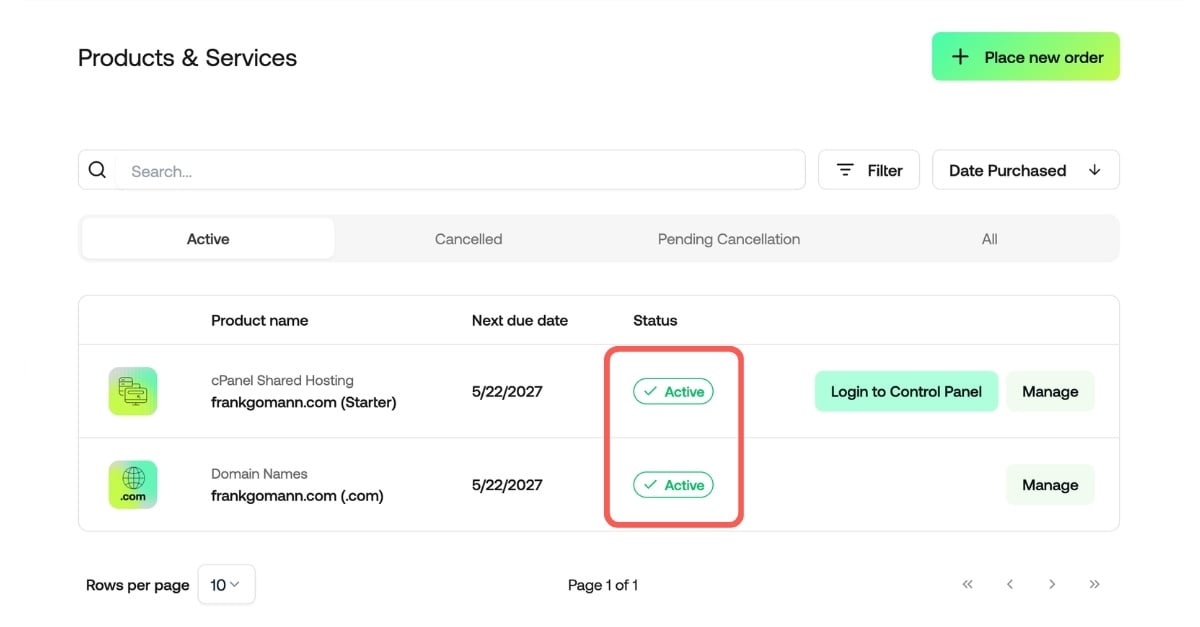Go to next page arrow
Screen dimensions: 1200x627
pos(1052,584)
